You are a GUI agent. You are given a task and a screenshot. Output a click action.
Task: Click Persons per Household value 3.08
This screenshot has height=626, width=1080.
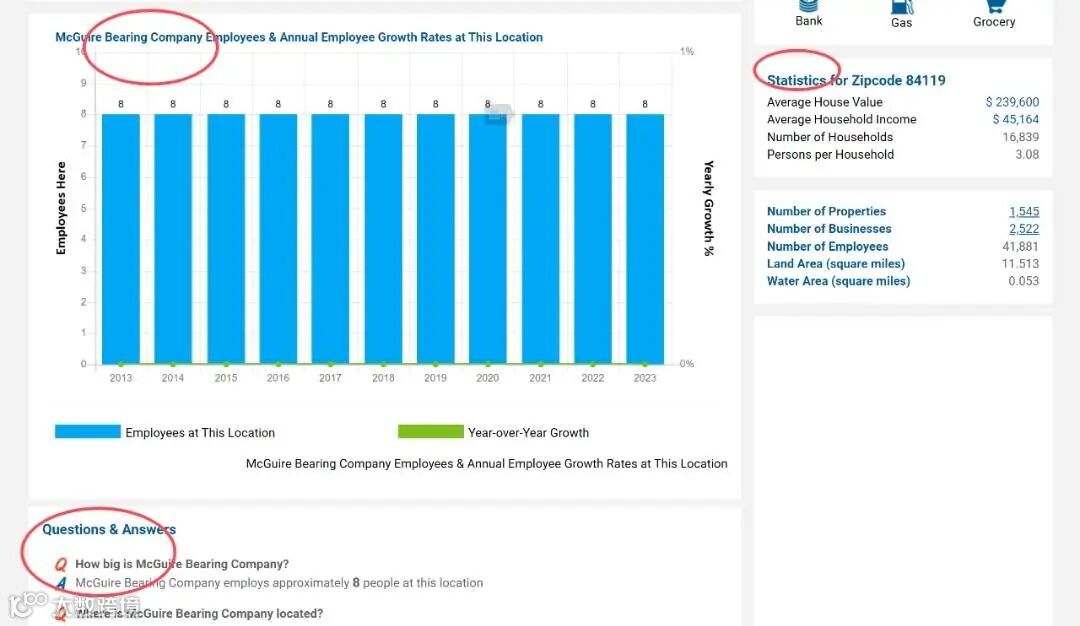1027,154
